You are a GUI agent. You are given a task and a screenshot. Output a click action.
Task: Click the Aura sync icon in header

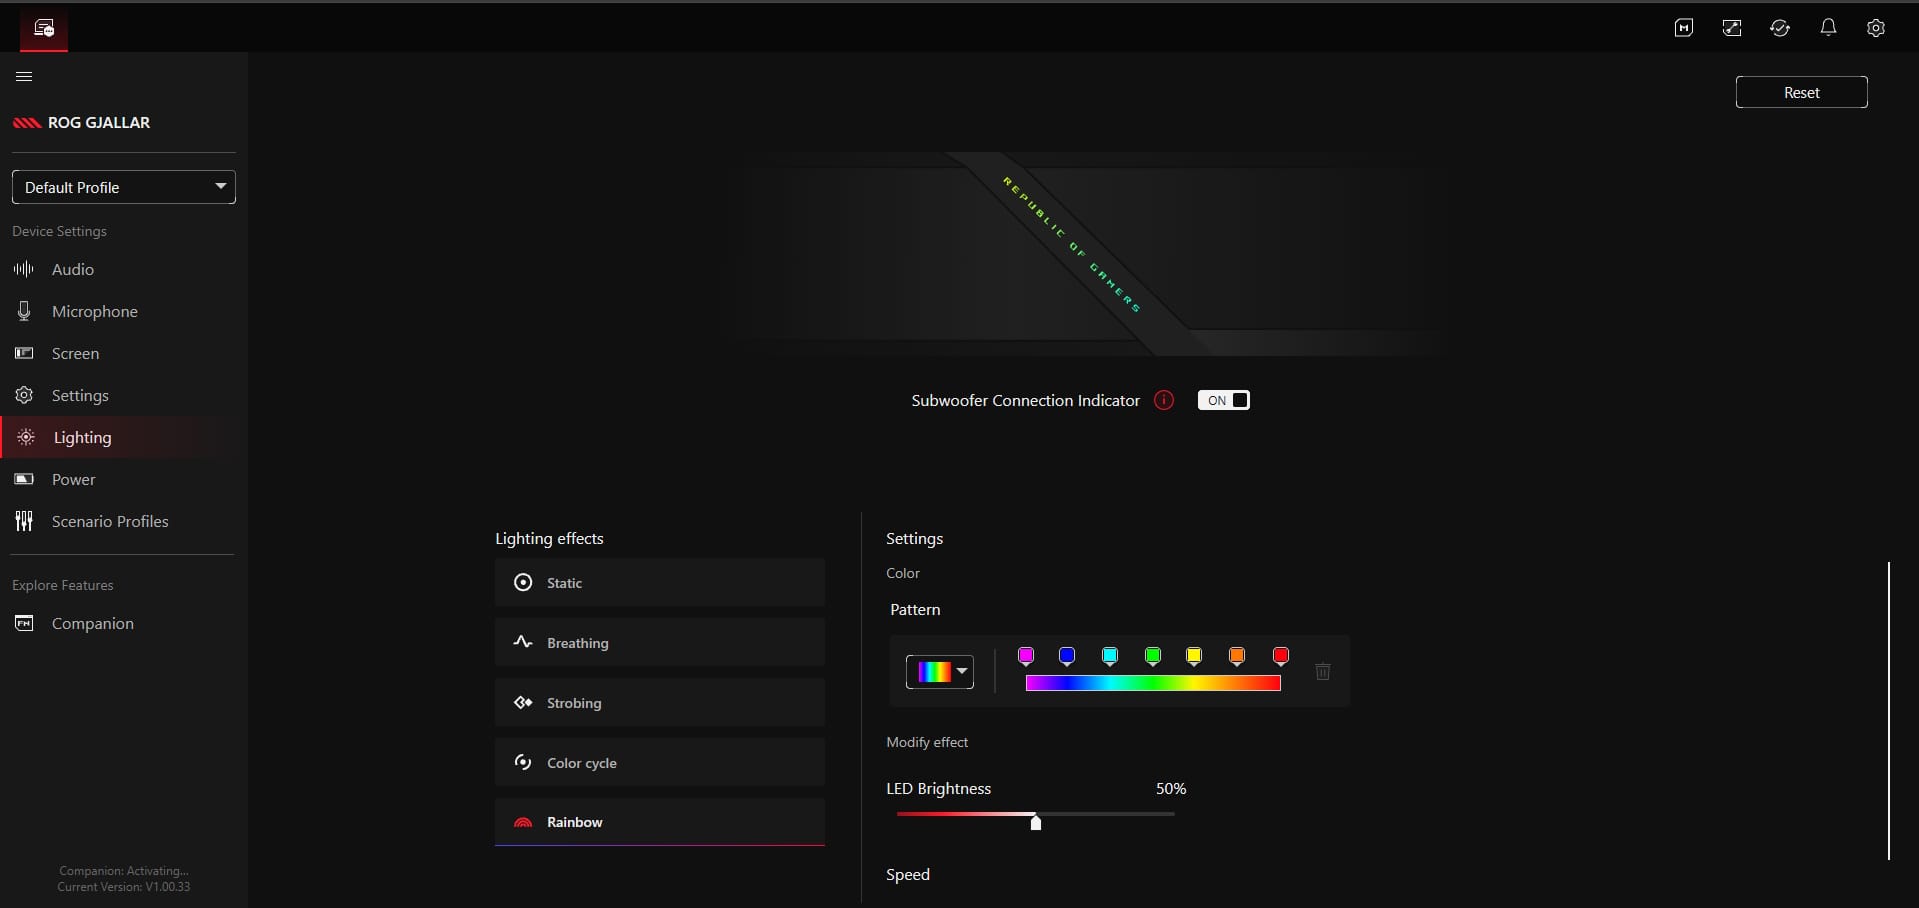[x=1732, y=28]
